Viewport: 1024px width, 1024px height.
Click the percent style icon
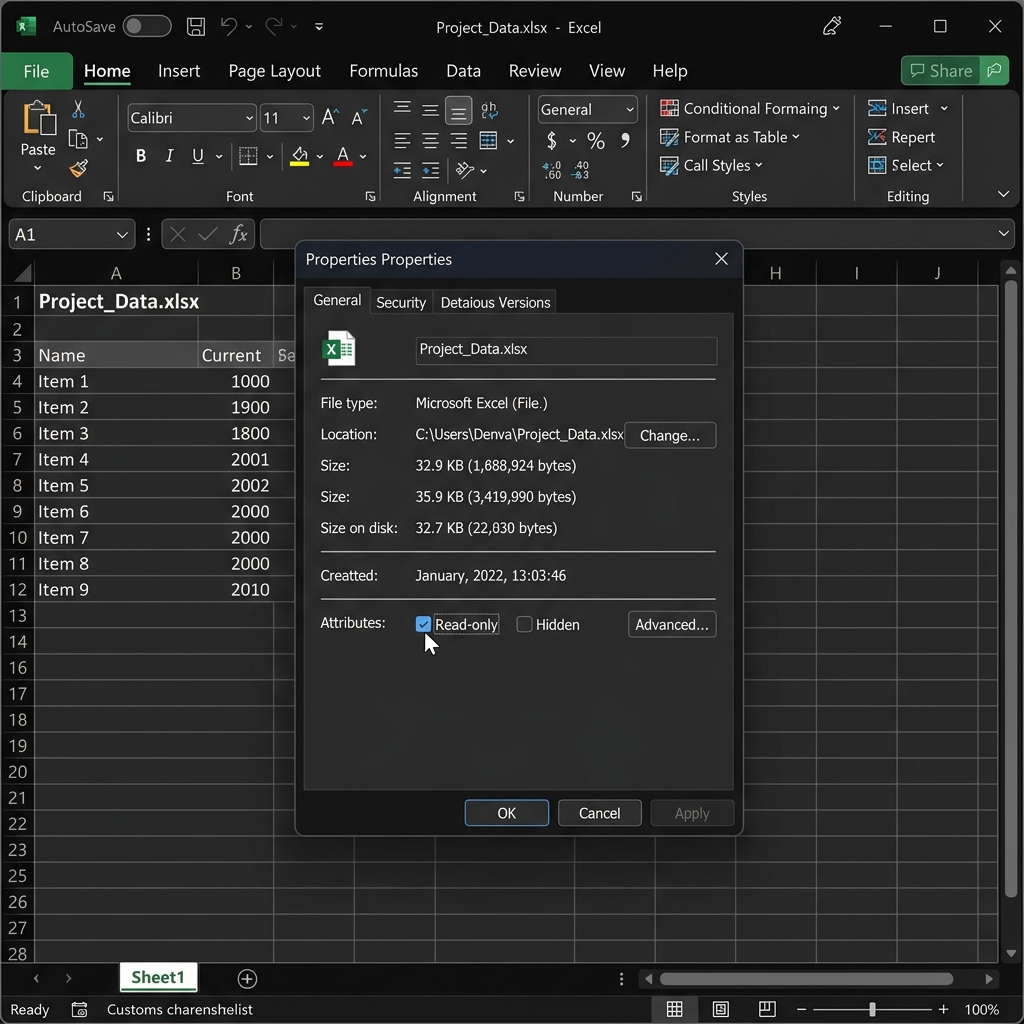click(596, 140)
